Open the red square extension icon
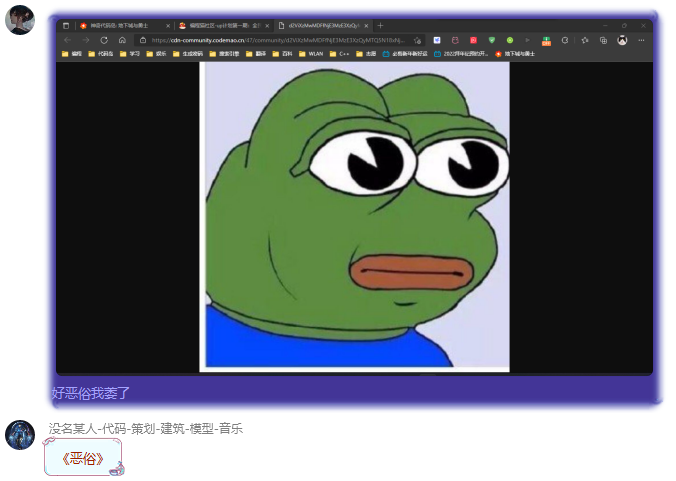 473,40
